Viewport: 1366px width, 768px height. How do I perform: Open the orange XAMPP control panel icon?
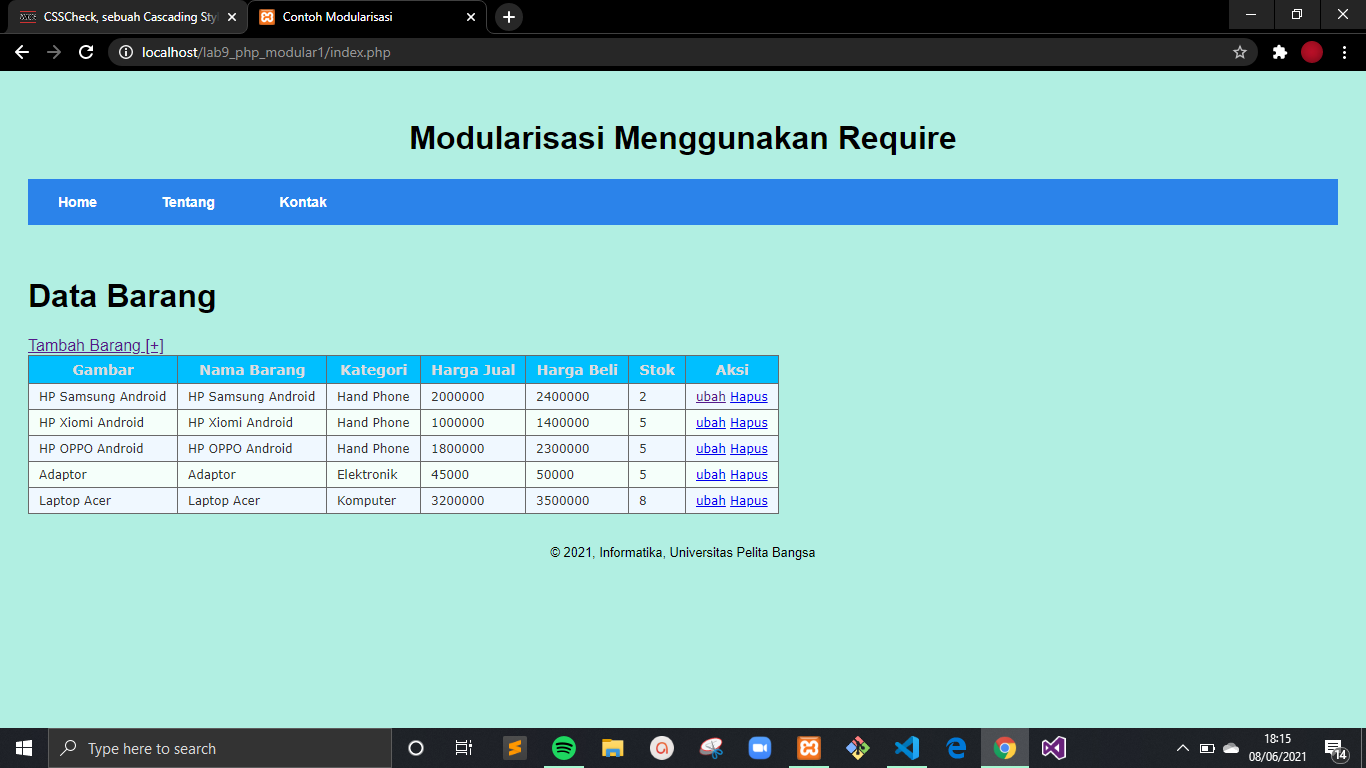click(x=809, y=747)
